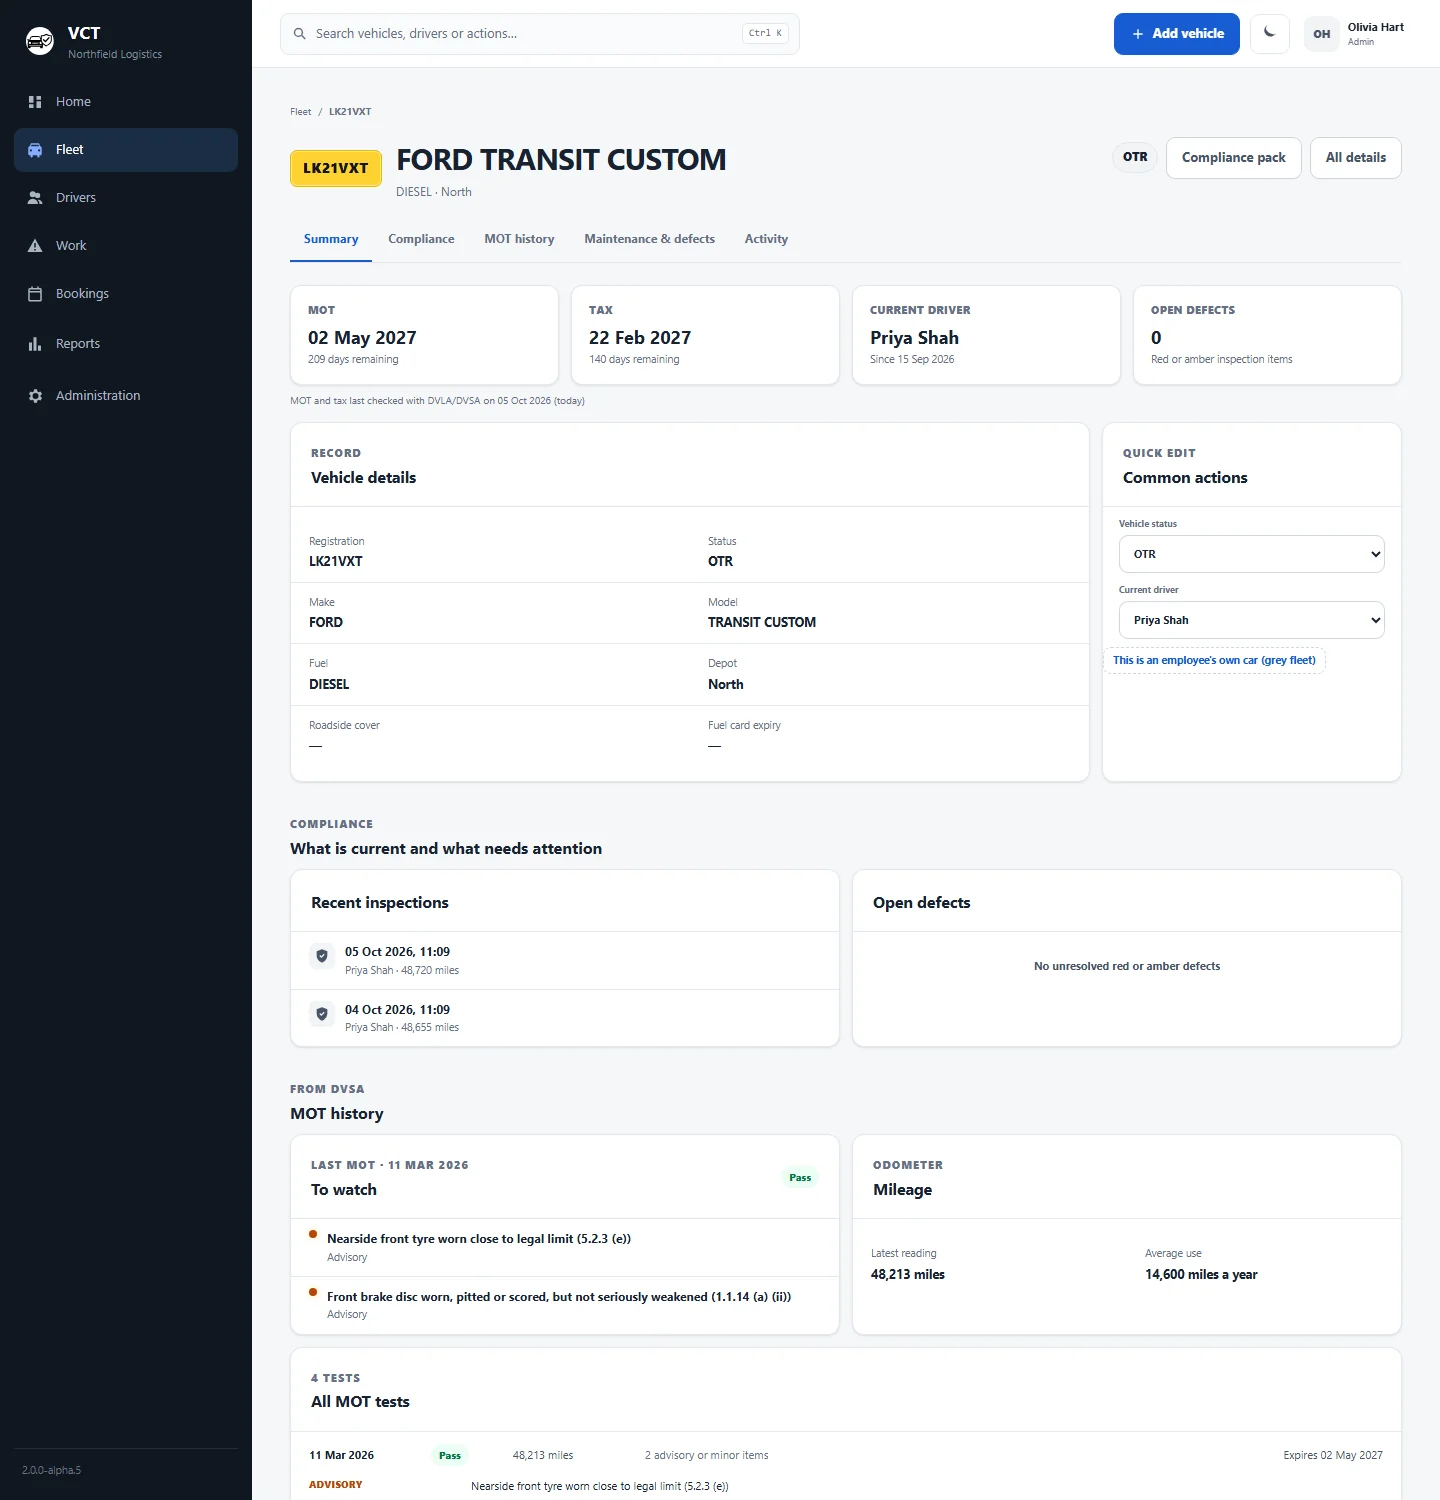
Task: Click the version 2.0.0-alpha.5 label
Action: pyautogui.click(x=52, y=1470)
